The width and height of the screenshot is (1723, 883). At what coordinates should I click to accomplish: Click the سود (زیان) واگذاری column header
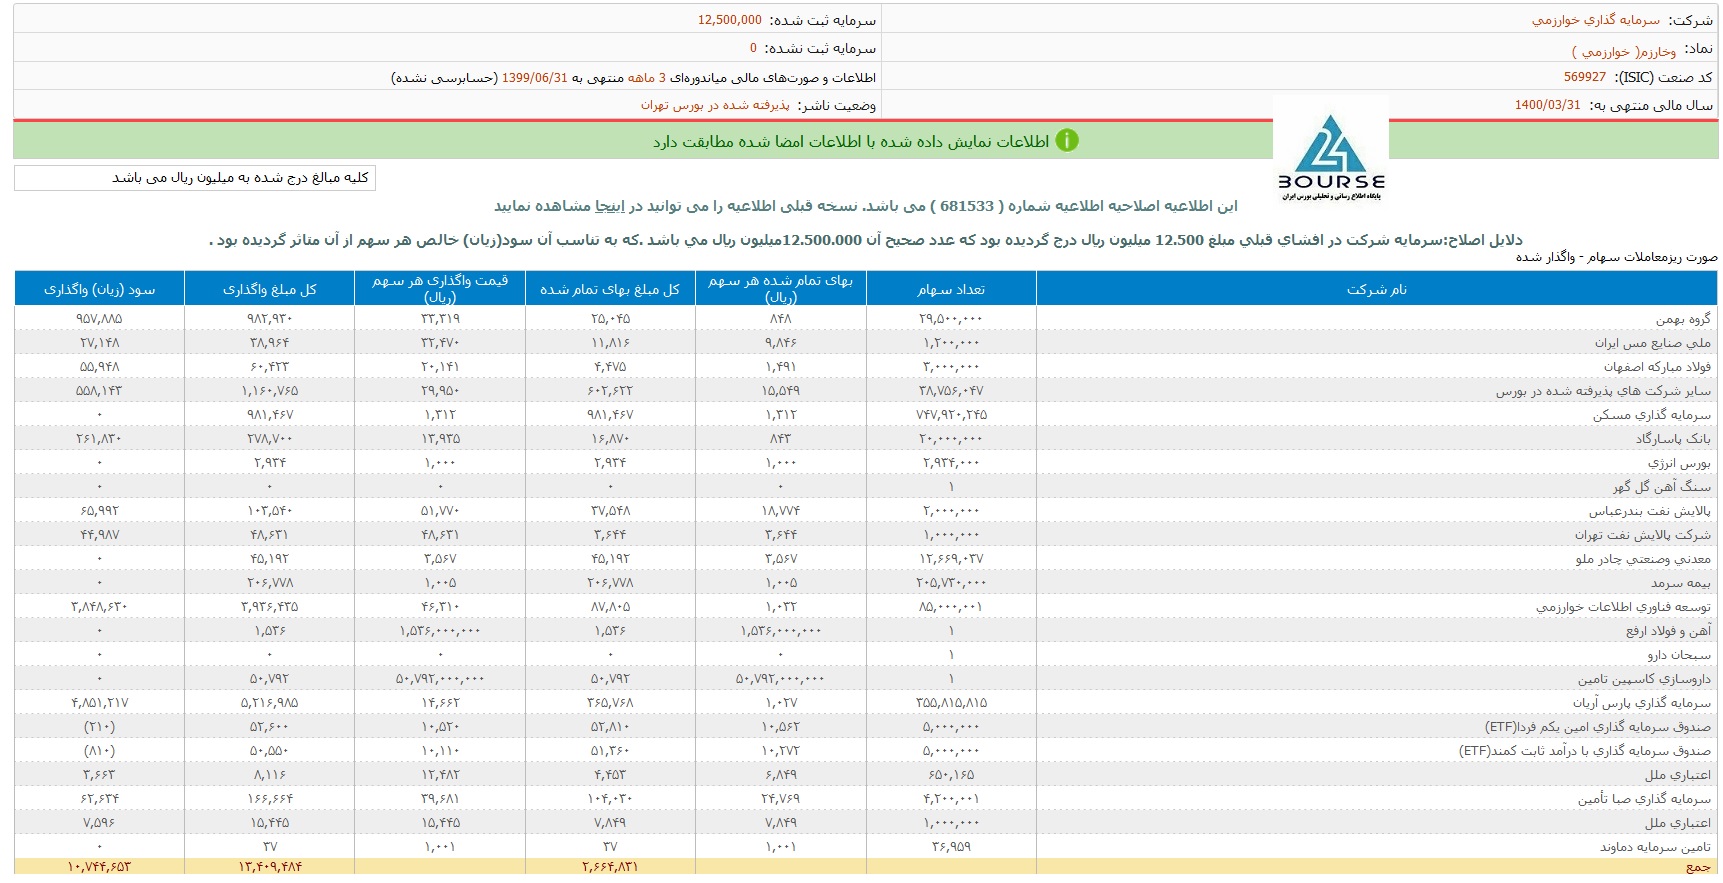click(100, 289)
